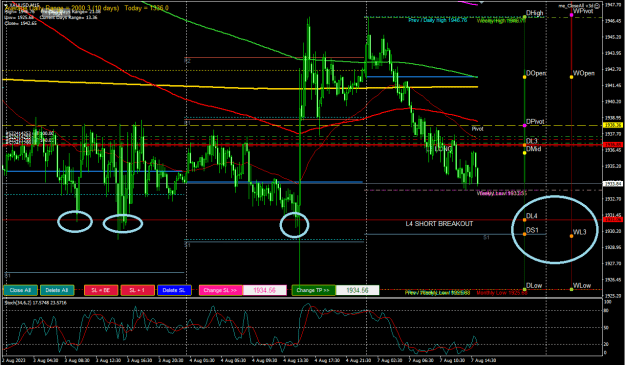Click the DPivot magenta marker
625x365 pixels.
[x=525, y=126]
